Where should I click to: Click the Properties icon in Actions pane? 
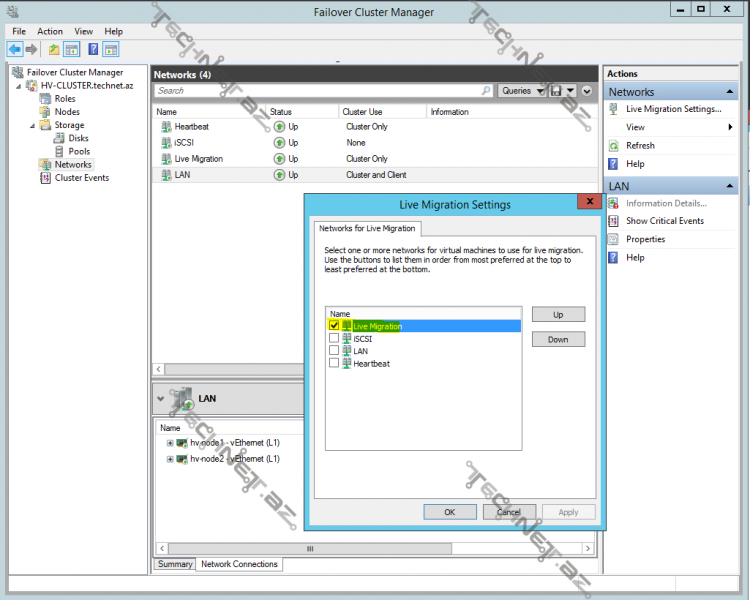click(x=614, y=239)
